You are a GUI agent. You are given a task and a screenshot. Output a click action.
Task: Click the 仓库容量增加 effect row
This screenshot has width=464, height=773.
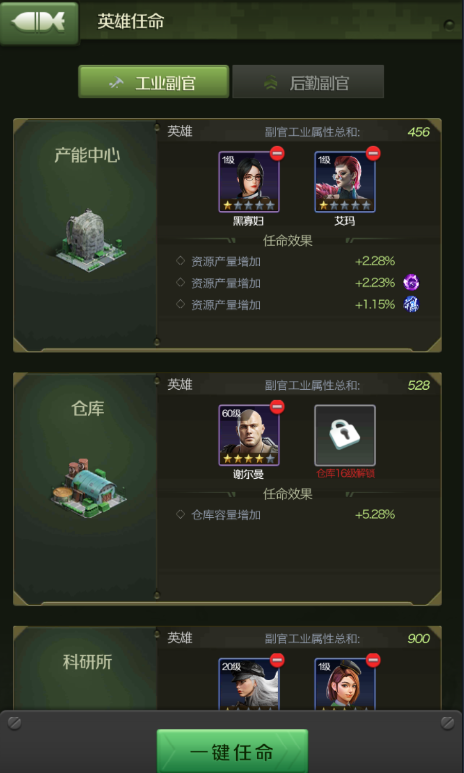click(x=286, y=515)
